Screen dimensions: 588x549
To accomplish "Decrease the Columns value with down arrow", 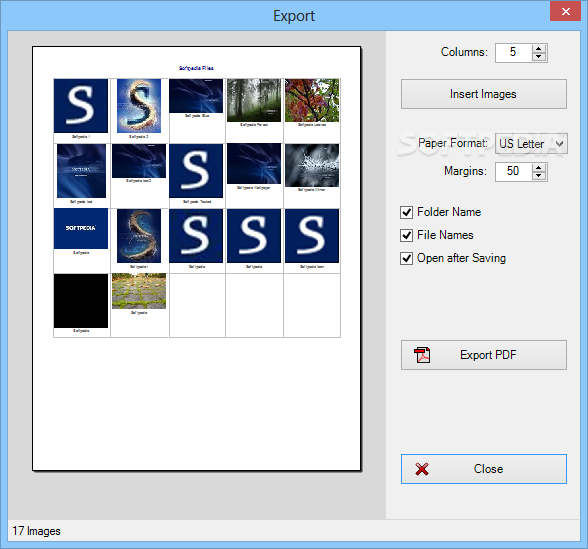I will pos(539,57).
